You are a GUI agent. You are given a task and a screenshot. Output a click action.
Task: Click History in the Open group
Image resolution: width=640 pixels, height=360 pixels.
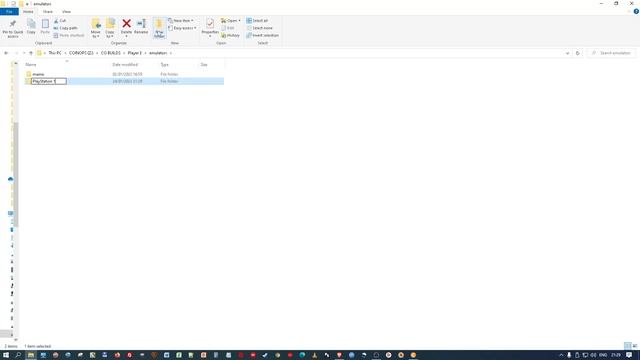tap(231, 36)
